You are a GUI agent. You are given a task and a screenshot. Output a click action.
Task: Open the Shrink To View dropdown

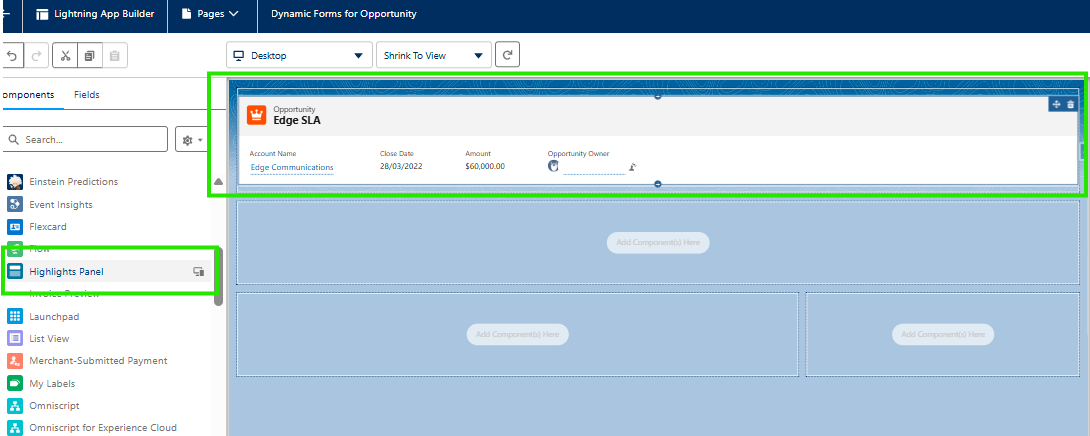[433, 56]
